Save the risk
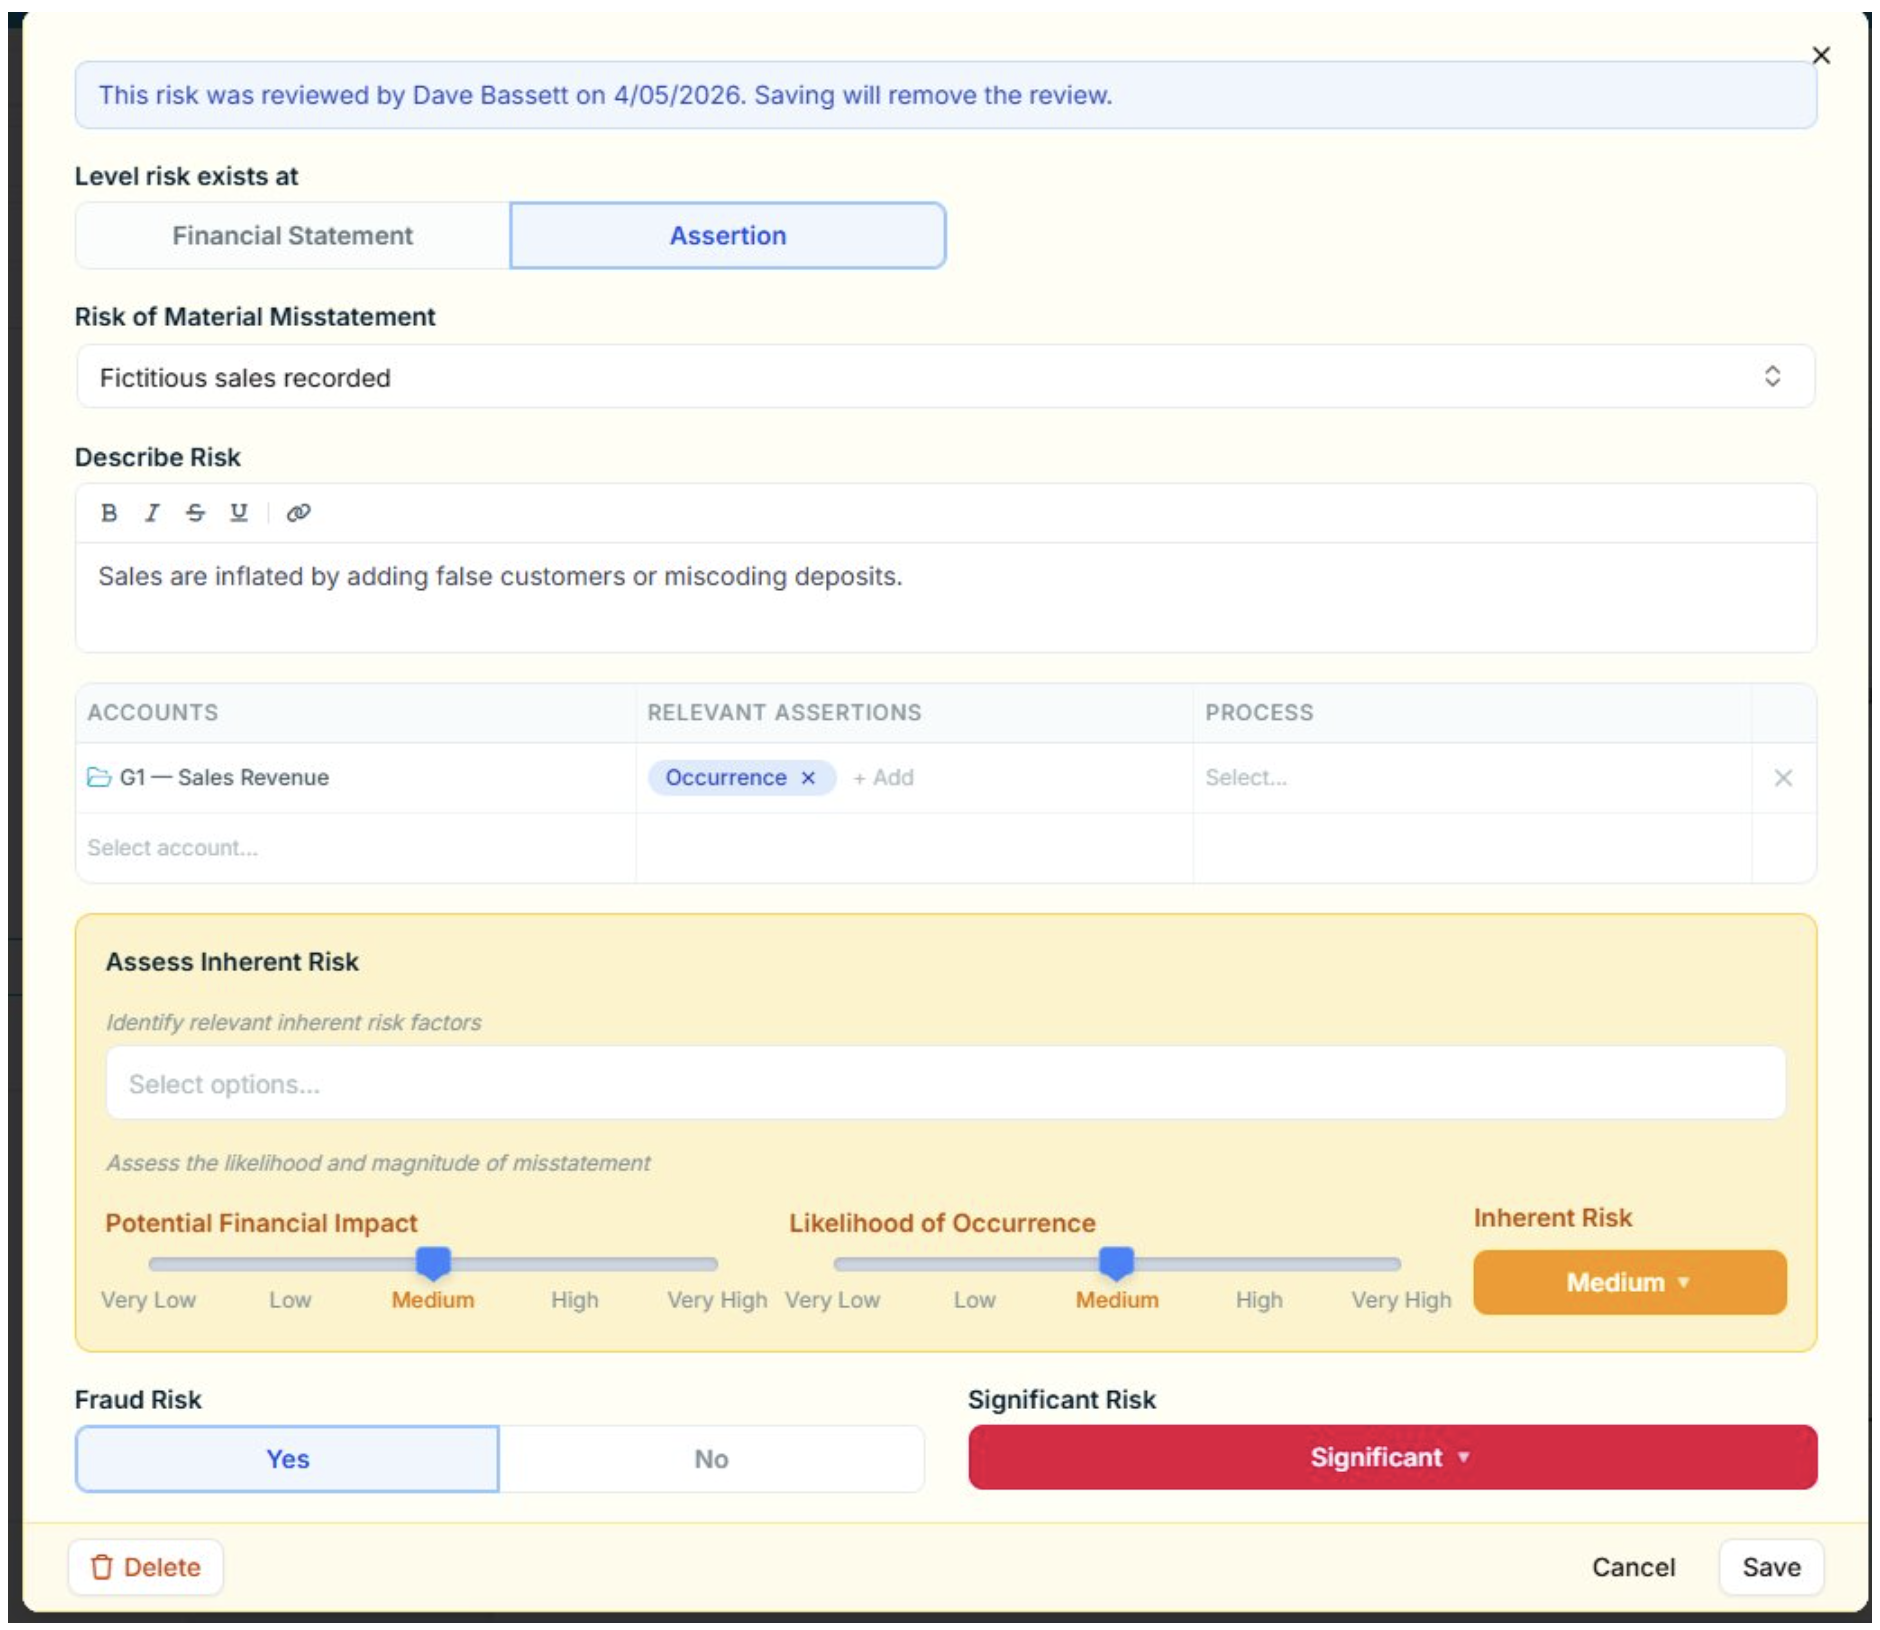The width and height of the screenshot is (1880, 1630). [1771, 1567]
